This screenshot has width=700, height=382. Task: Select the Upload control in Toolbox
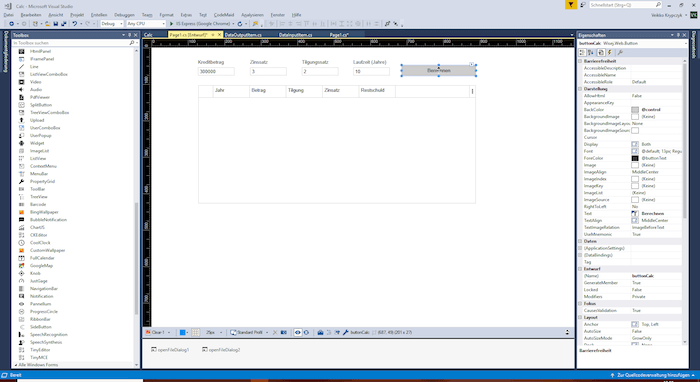tap(37, 120)
